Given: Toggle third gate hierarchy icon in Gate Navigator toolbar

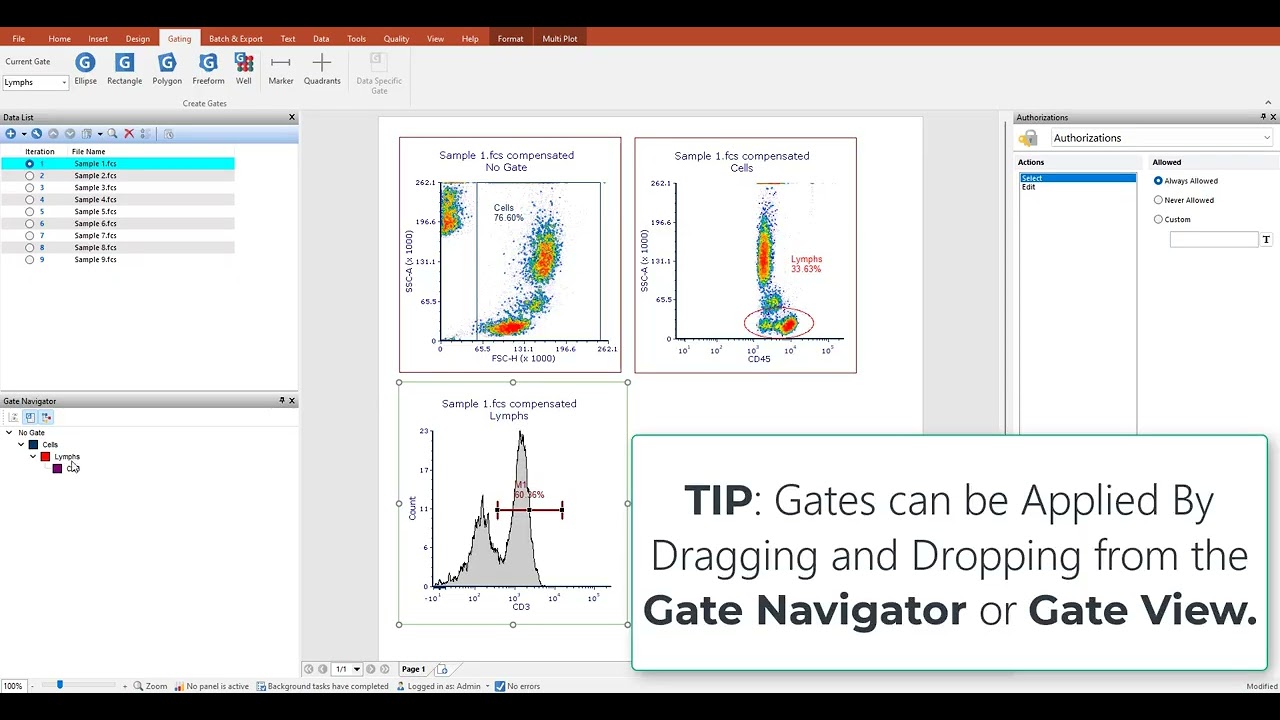Looking at the screenshot, I should coord(46,417).
